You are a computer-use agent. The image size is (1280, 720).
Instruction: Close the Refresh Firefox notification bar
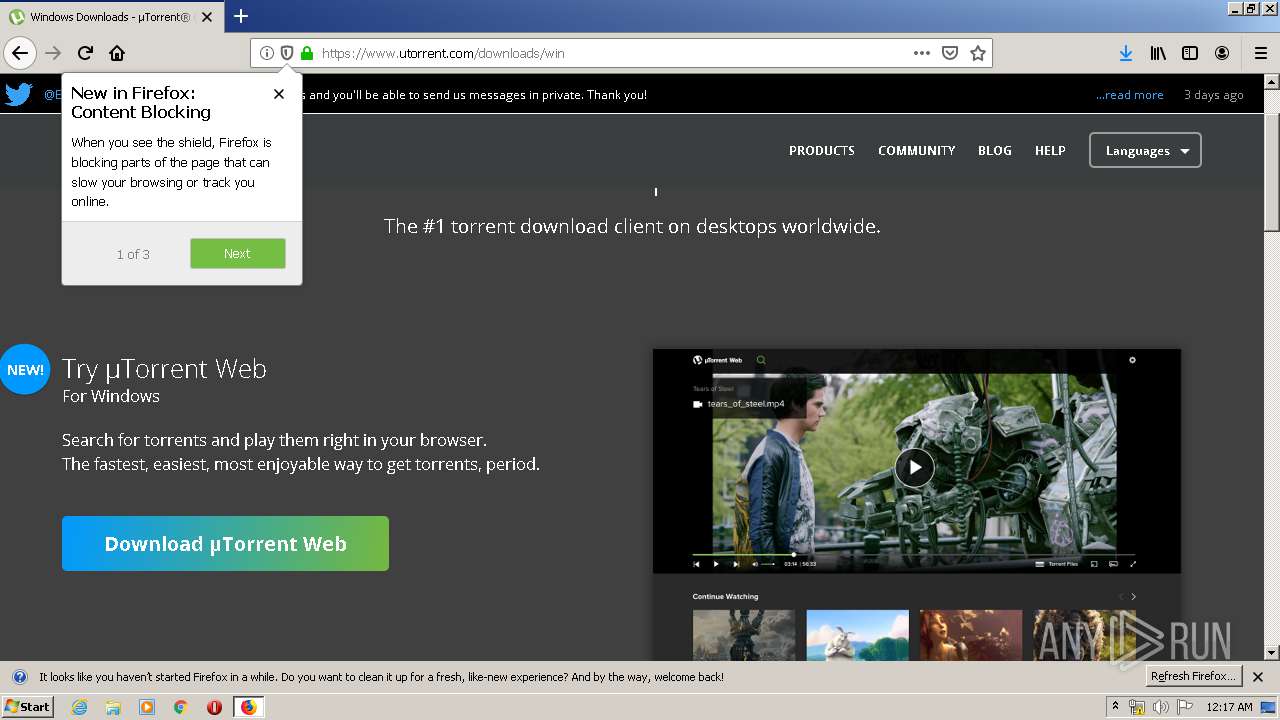point(1258,677)
